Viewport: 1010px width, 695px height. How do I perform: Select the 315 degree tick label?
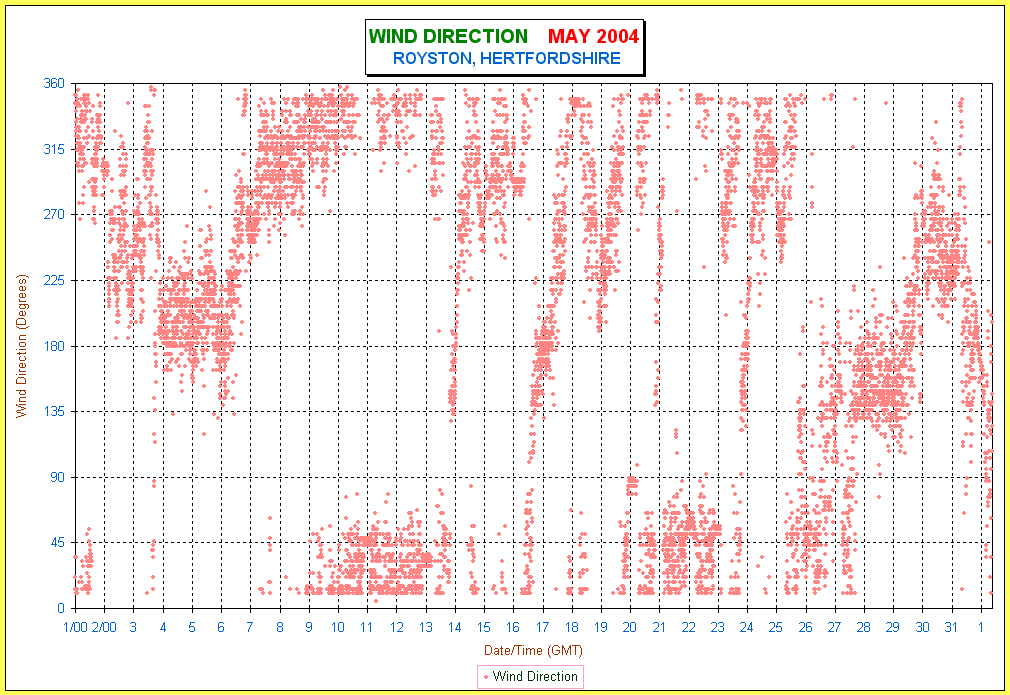tap(54, 150)
